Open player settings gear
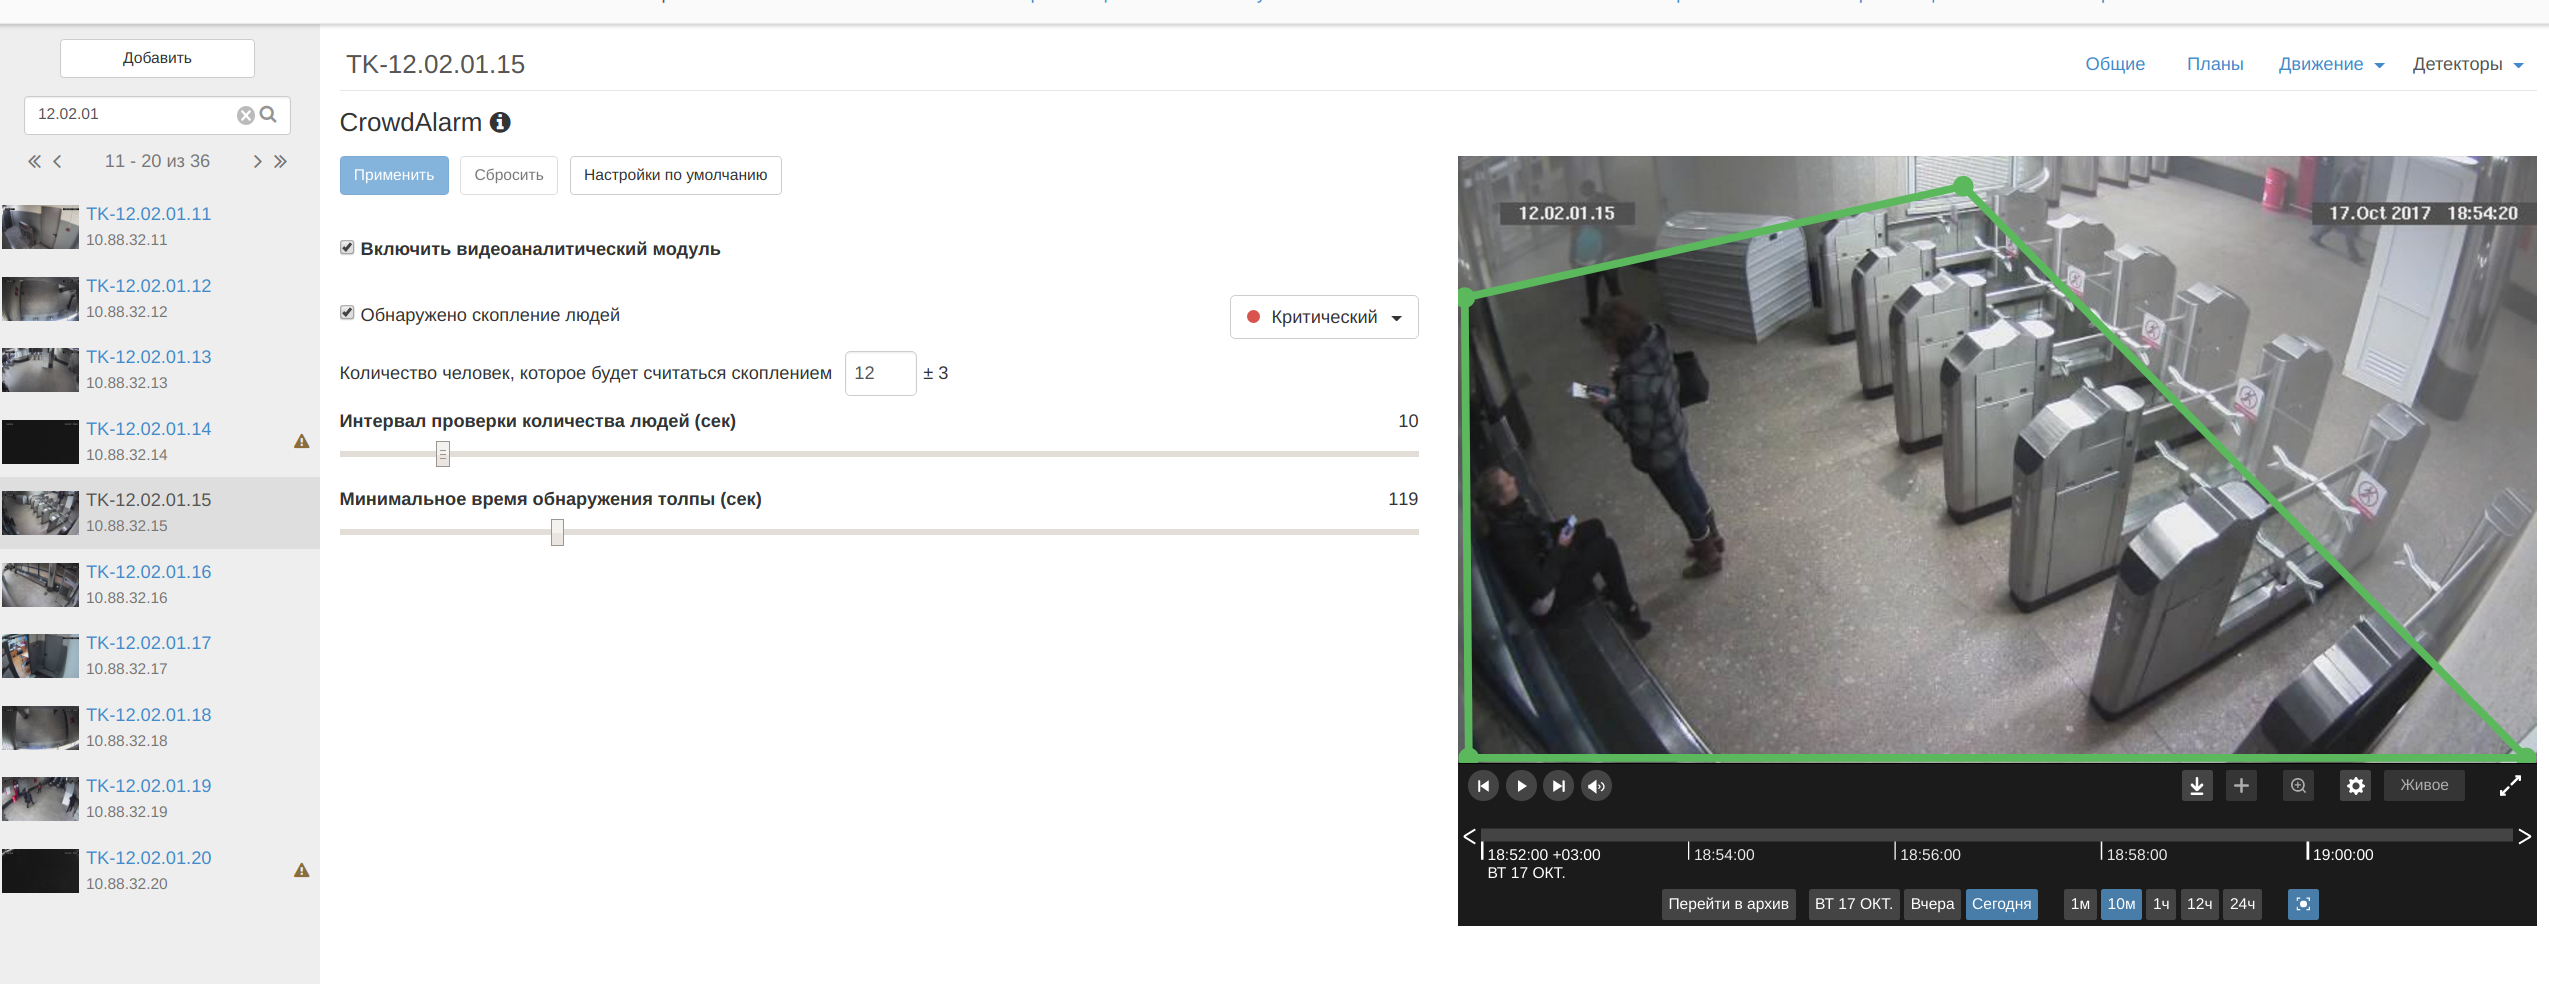Viewport: 2549px width, 984px height. (2356, 786)
